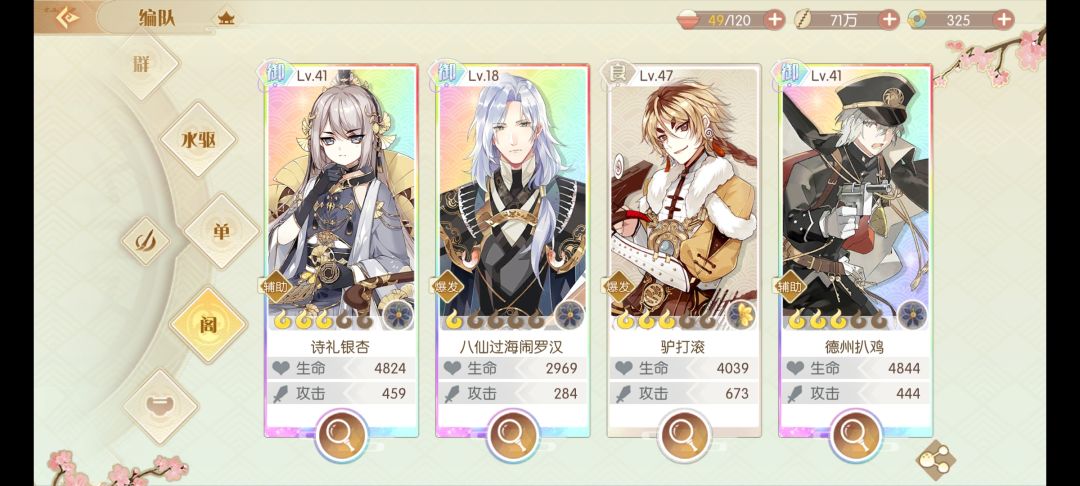Tap the yellow flower badge on 驴打滚 card

pos(741,315)
